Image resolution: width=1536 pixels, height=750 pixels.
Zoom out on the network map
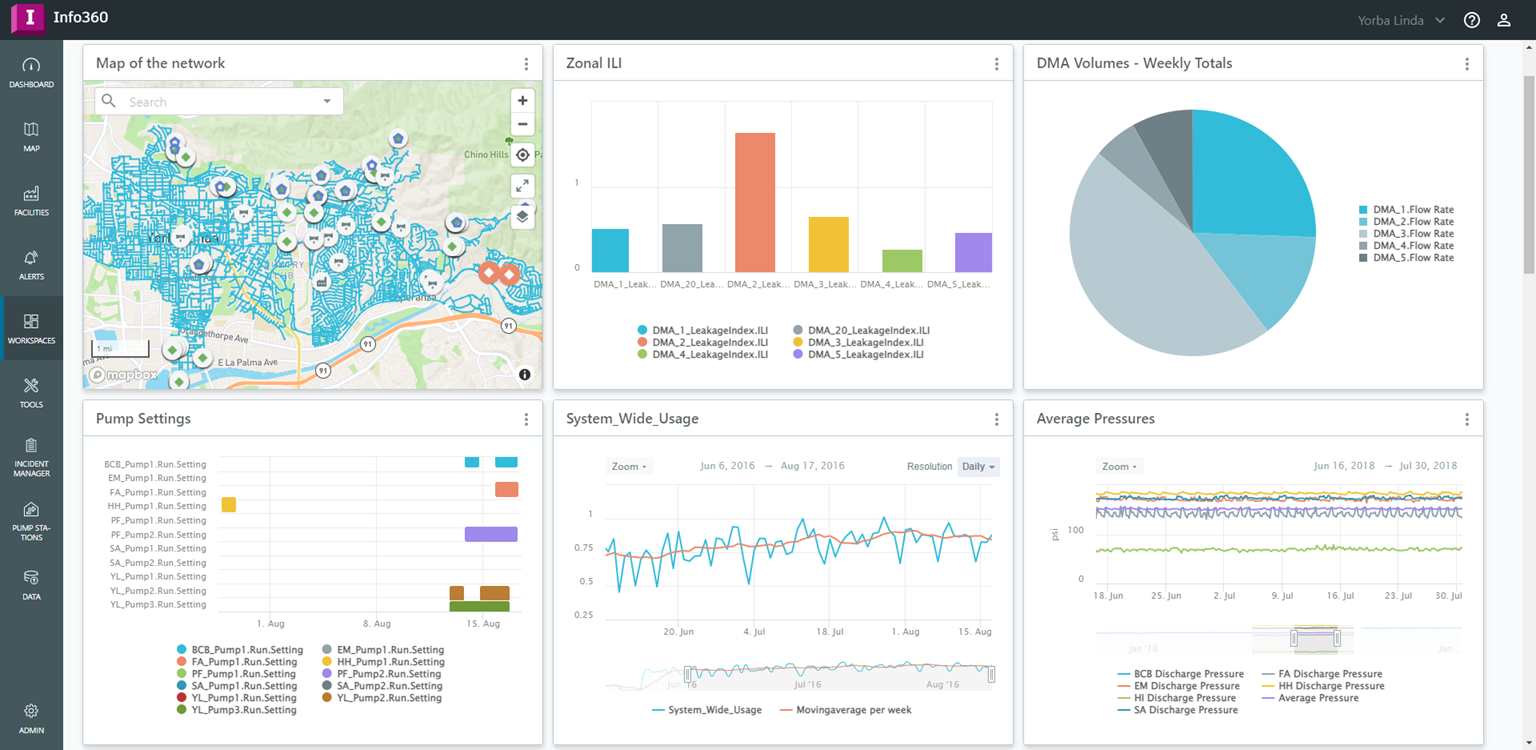[x=523, y=125]
